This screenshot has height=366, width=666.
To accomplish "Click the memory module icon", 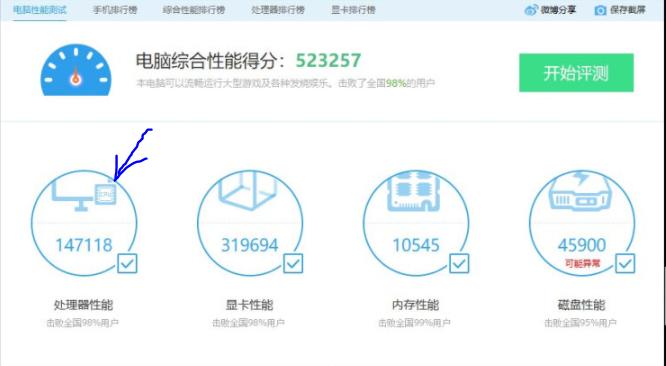I will pyautogui.click(x=414, y=191).
